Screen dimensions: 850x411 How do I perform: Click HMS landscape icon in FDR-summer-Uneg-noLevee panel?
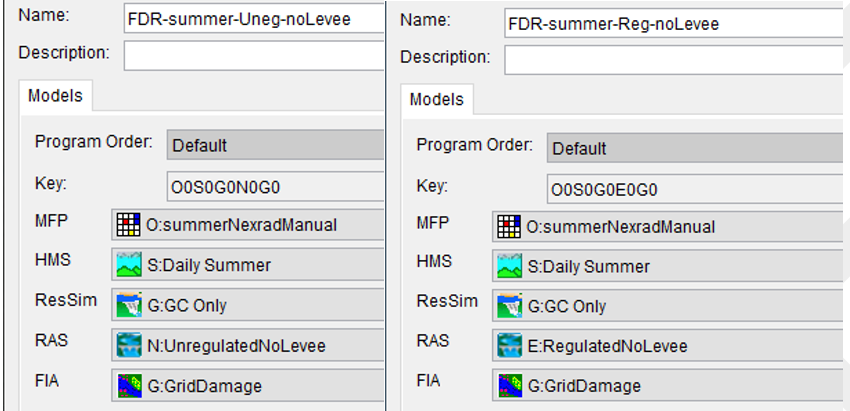tap(128, 265)
